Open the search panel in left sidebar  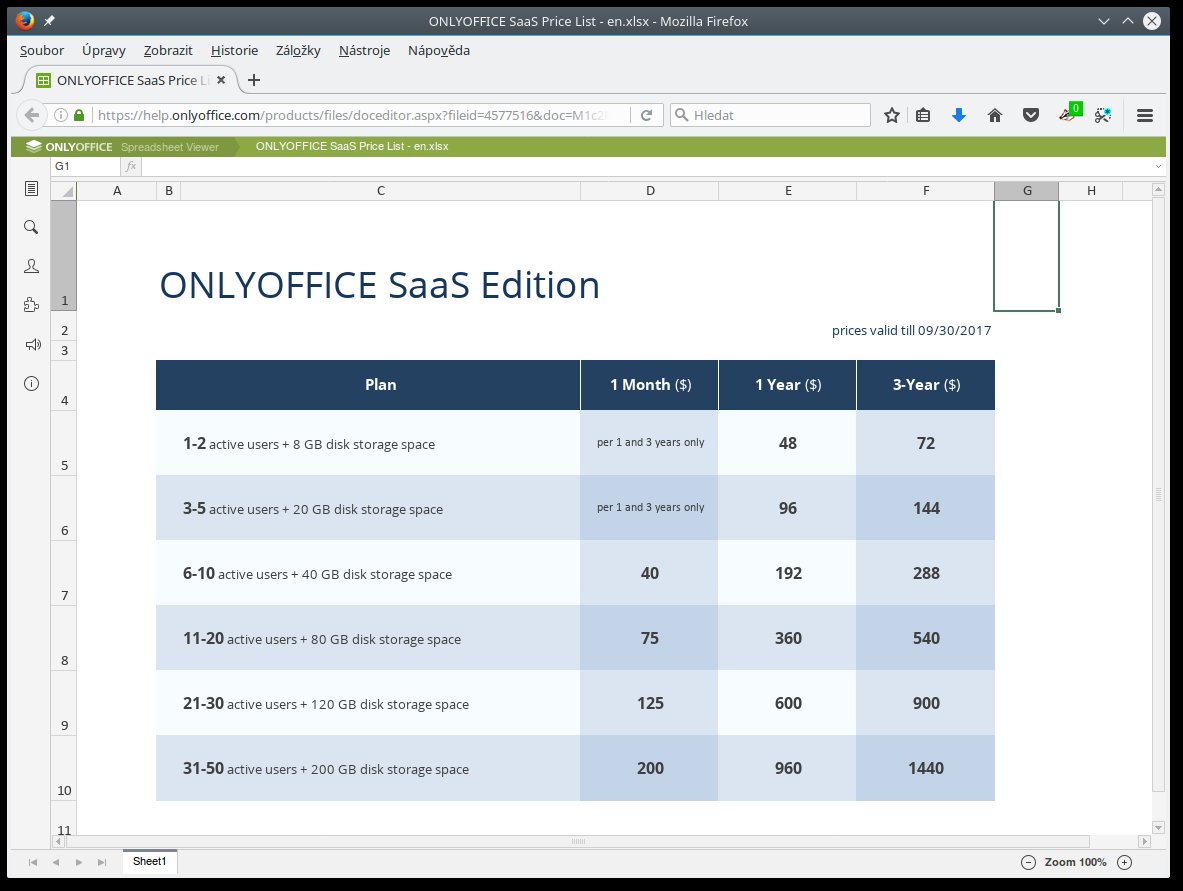tap(31, 227)
